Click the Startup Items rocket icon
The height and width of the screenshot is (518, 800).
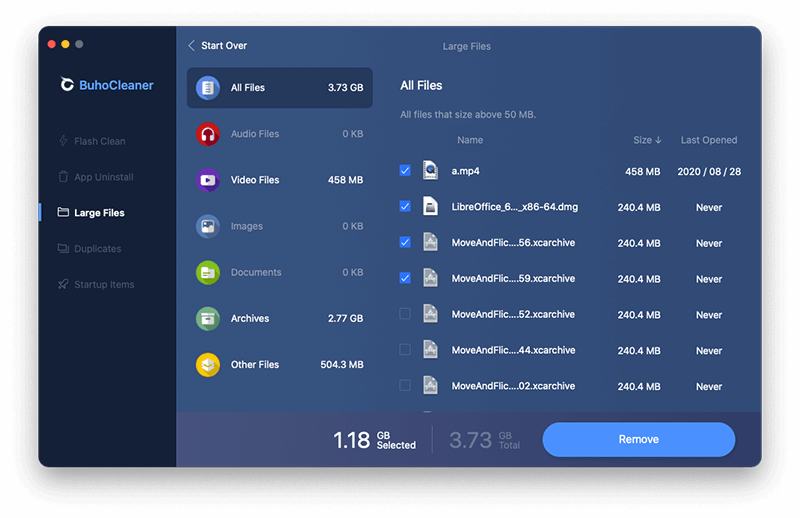point(63,284)
